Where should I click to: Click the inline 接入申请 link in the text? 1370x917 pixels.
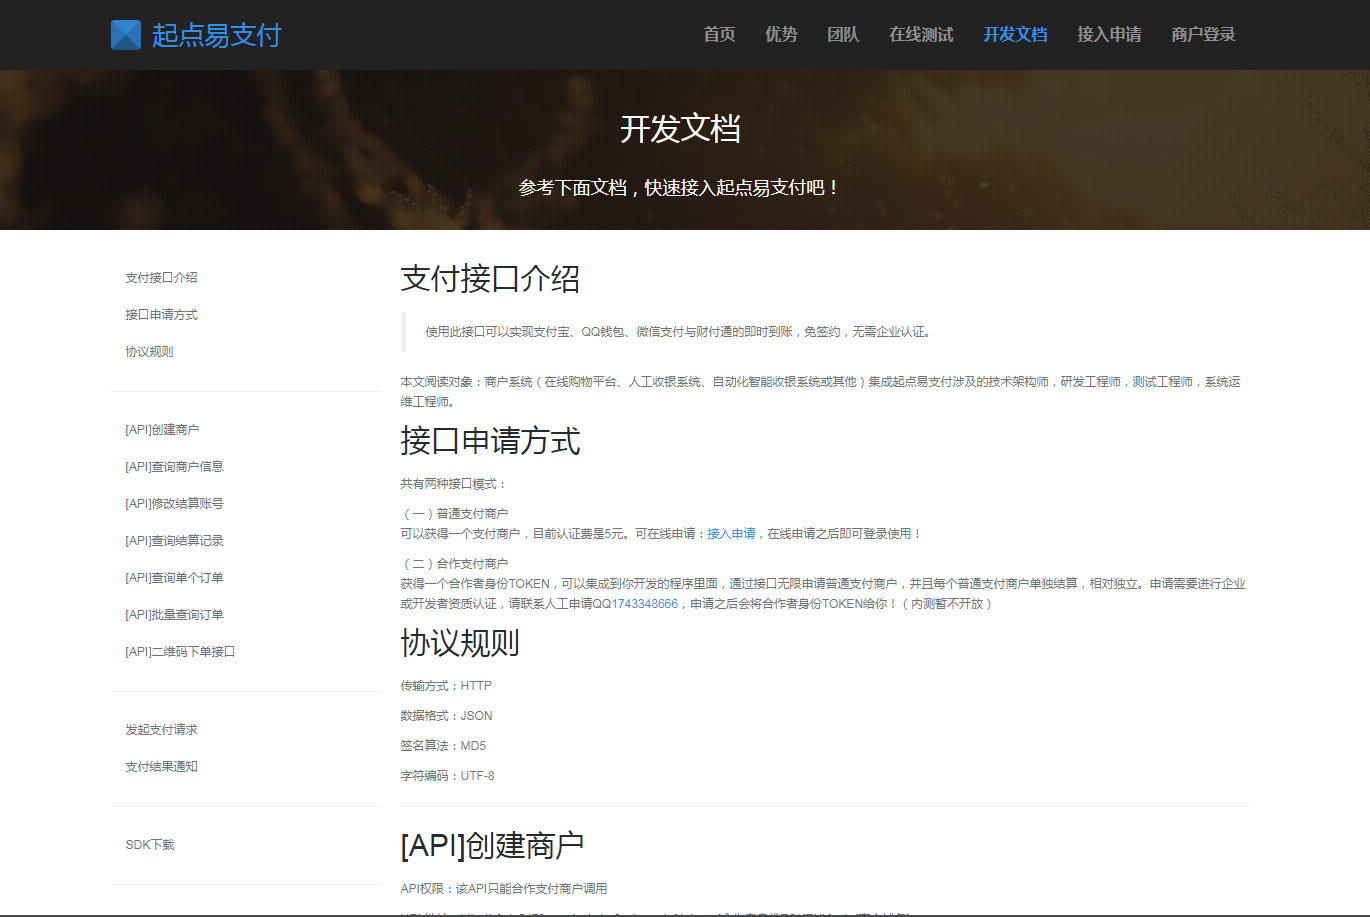pyautogui.click(x=734, y=533)
